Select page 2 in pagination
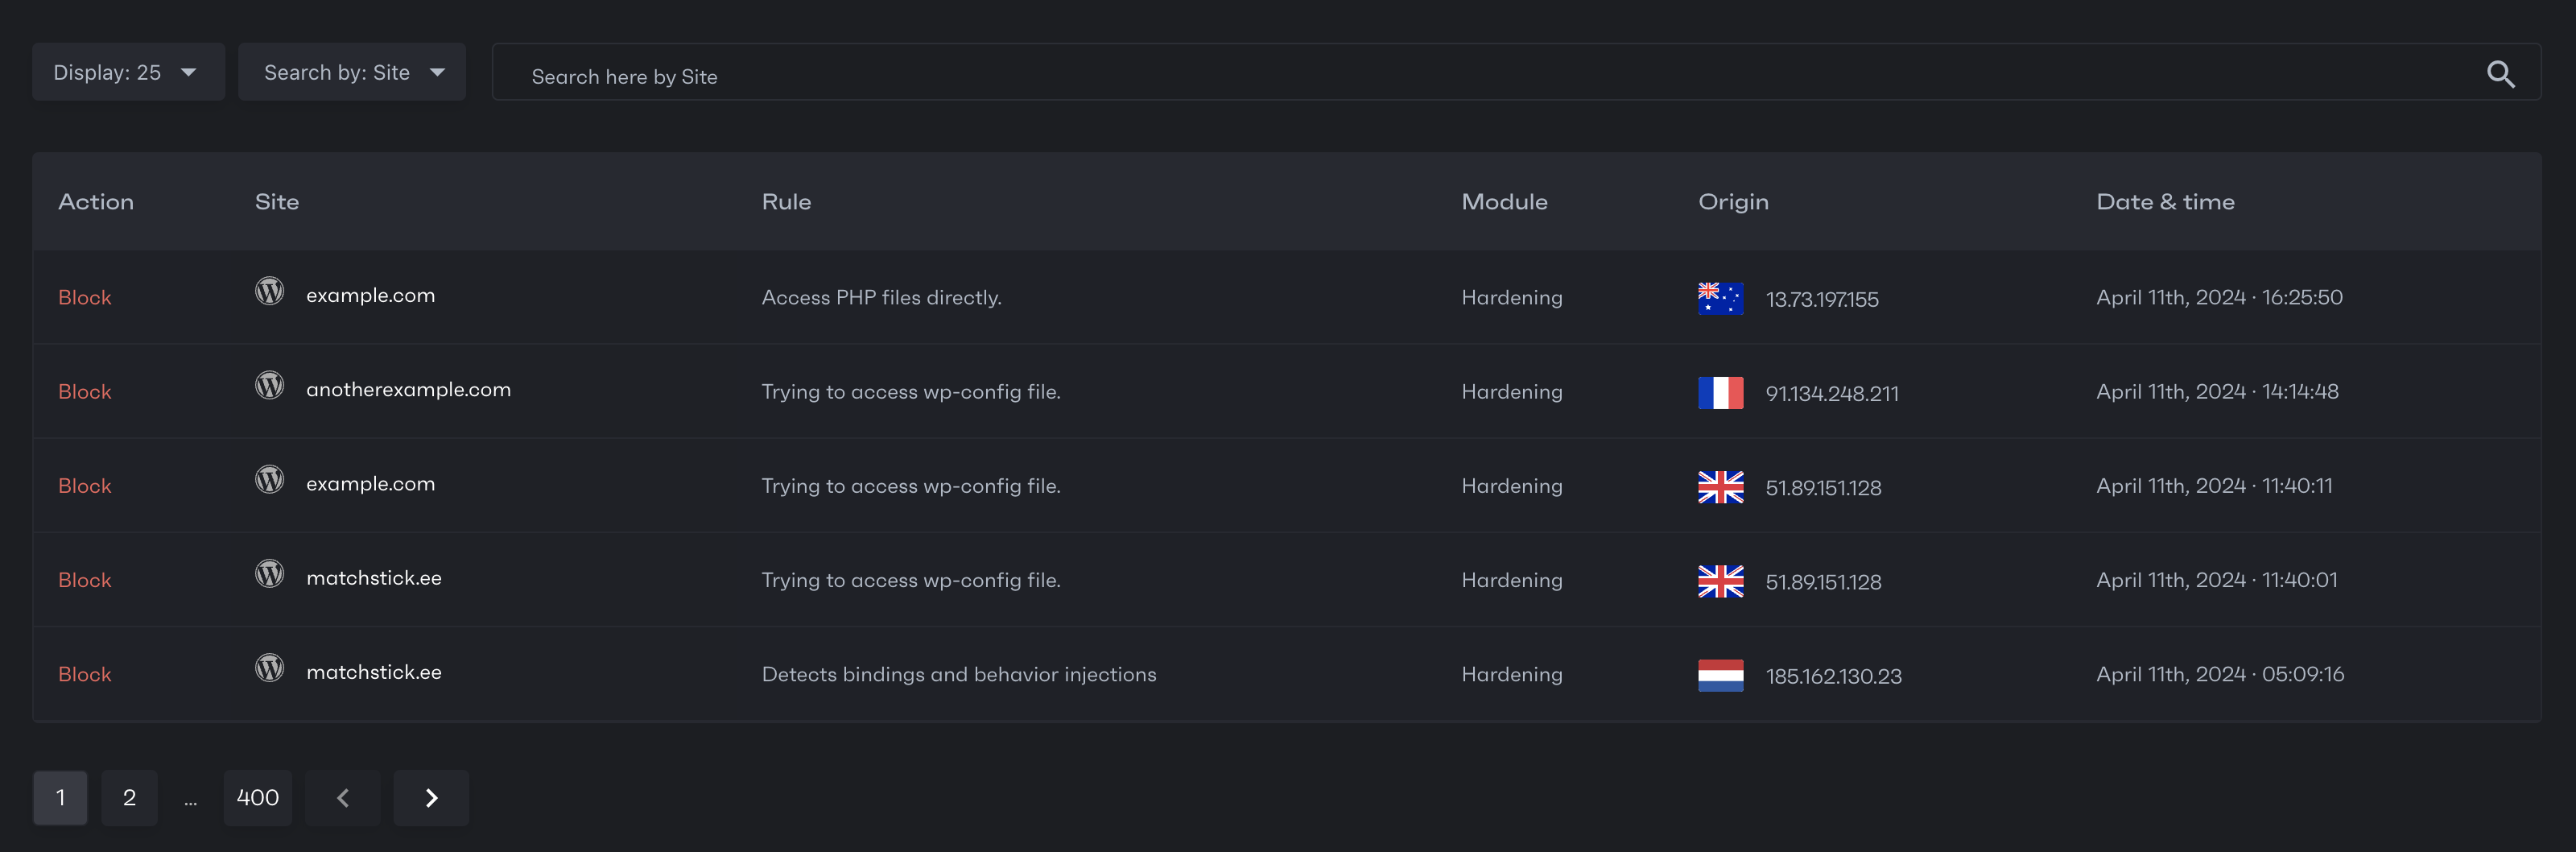Image resolution: width=2576 pixels, height=852 pixels. pos(129,797)
